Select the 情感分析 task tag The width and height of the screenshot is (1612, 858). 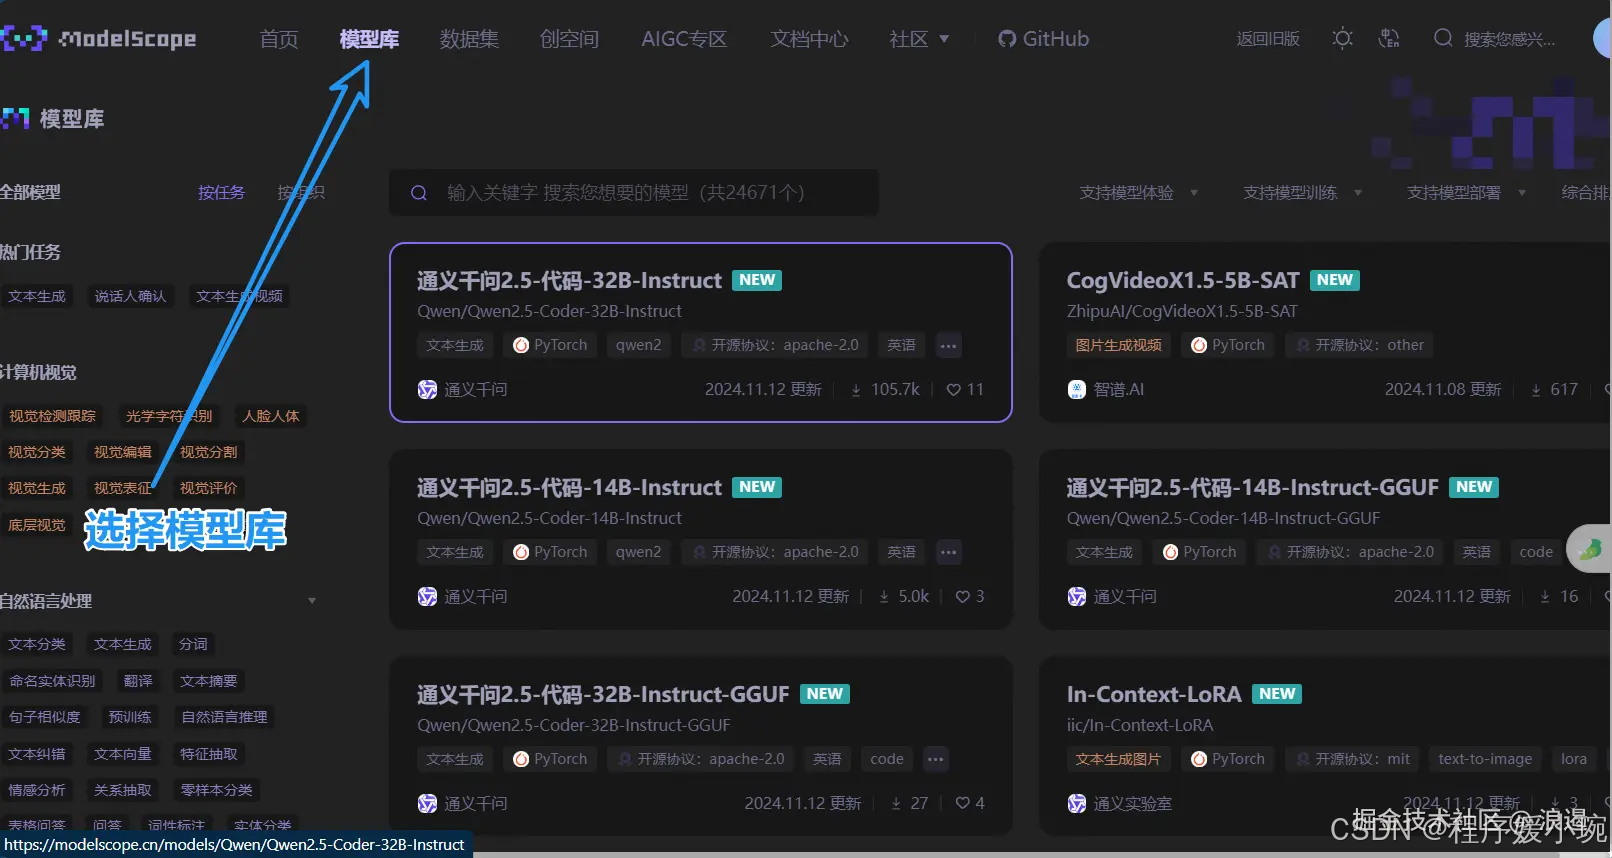coord(37,790)
